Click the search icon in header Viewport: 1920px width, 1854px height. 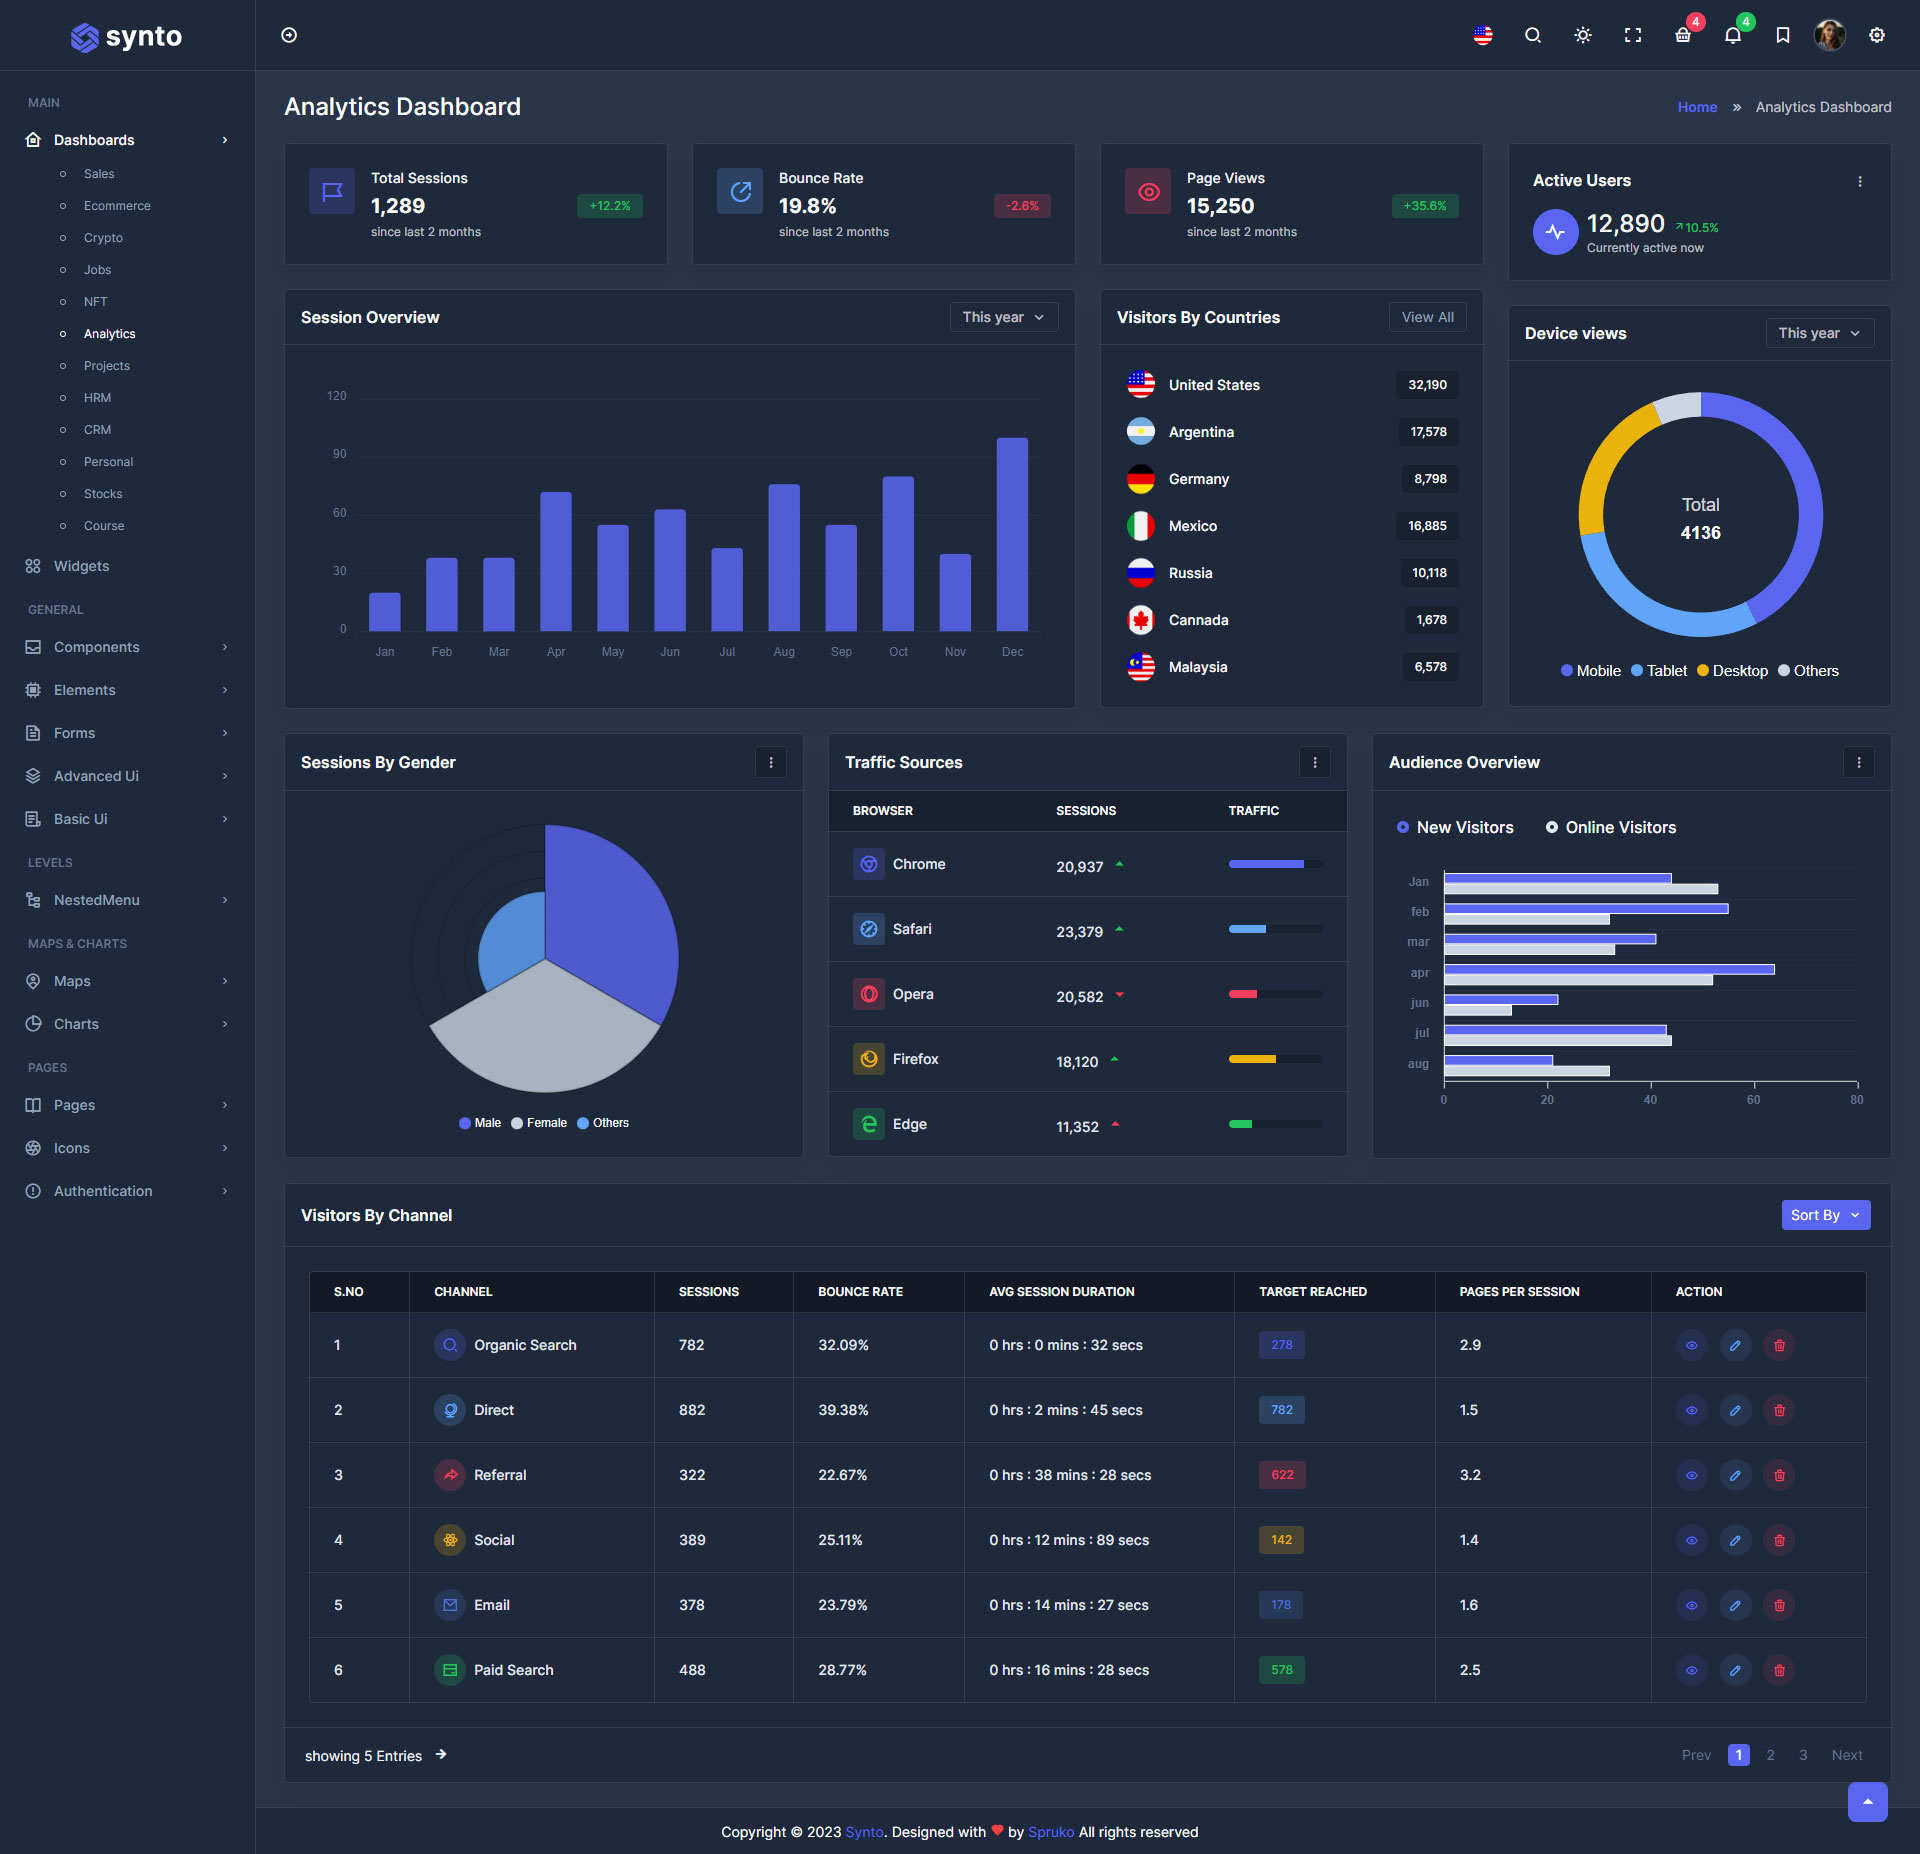point(1532,35)
